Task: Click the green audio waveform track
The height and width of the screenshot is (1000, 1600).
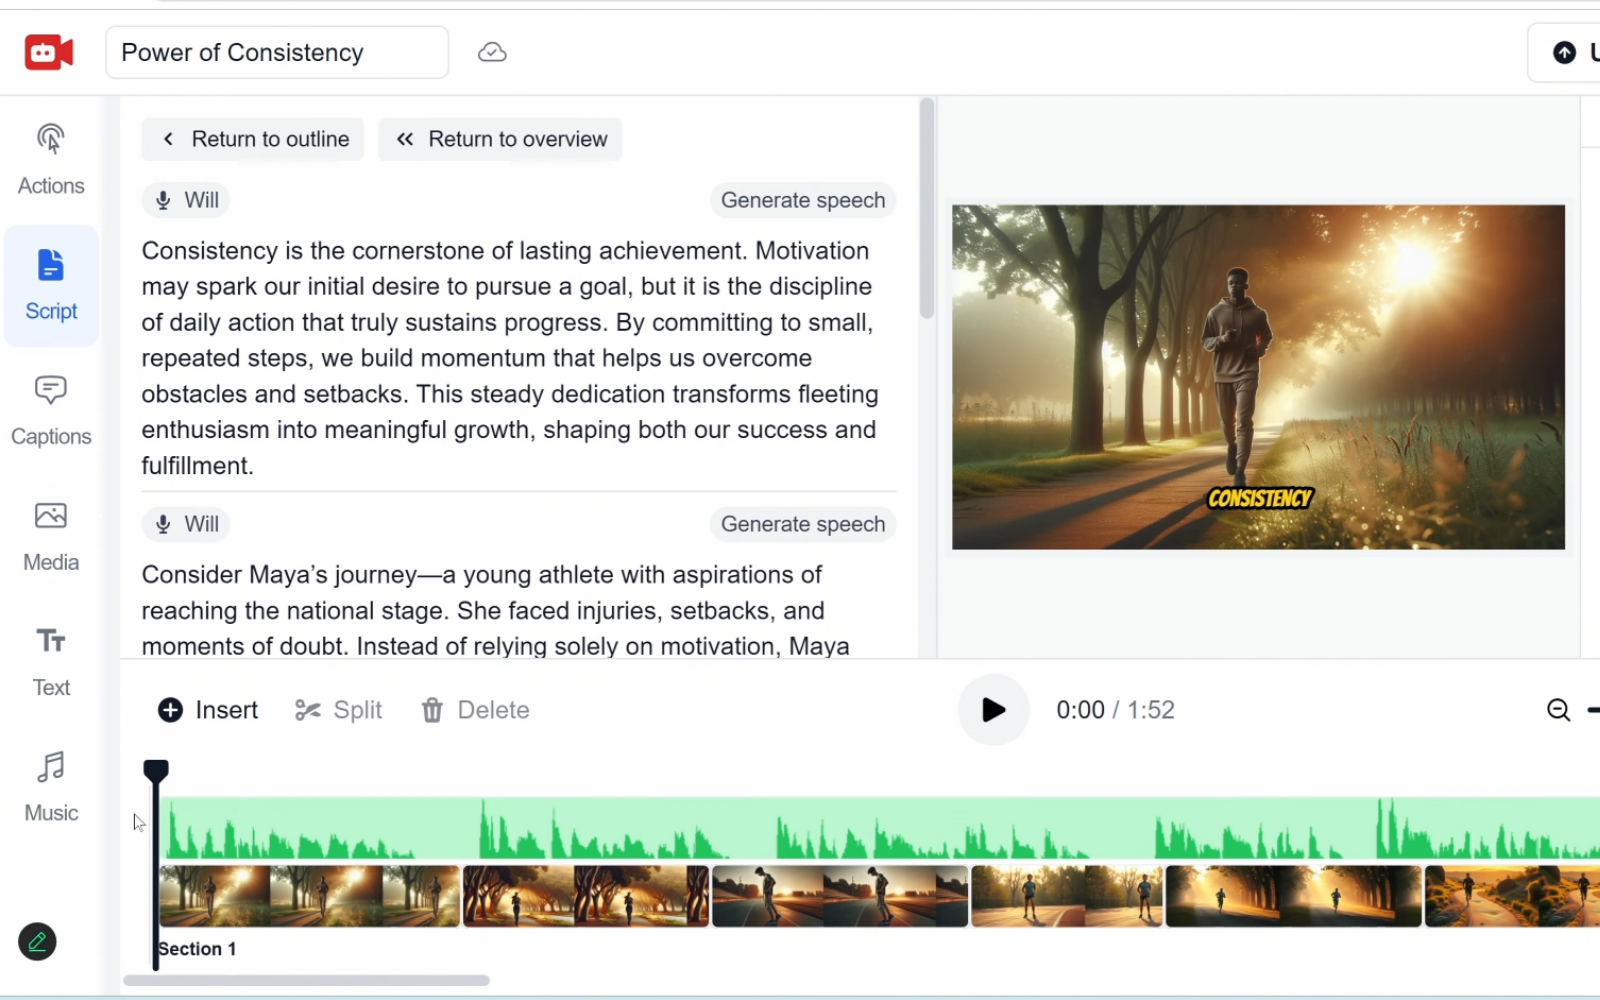Action: (880, 828)
